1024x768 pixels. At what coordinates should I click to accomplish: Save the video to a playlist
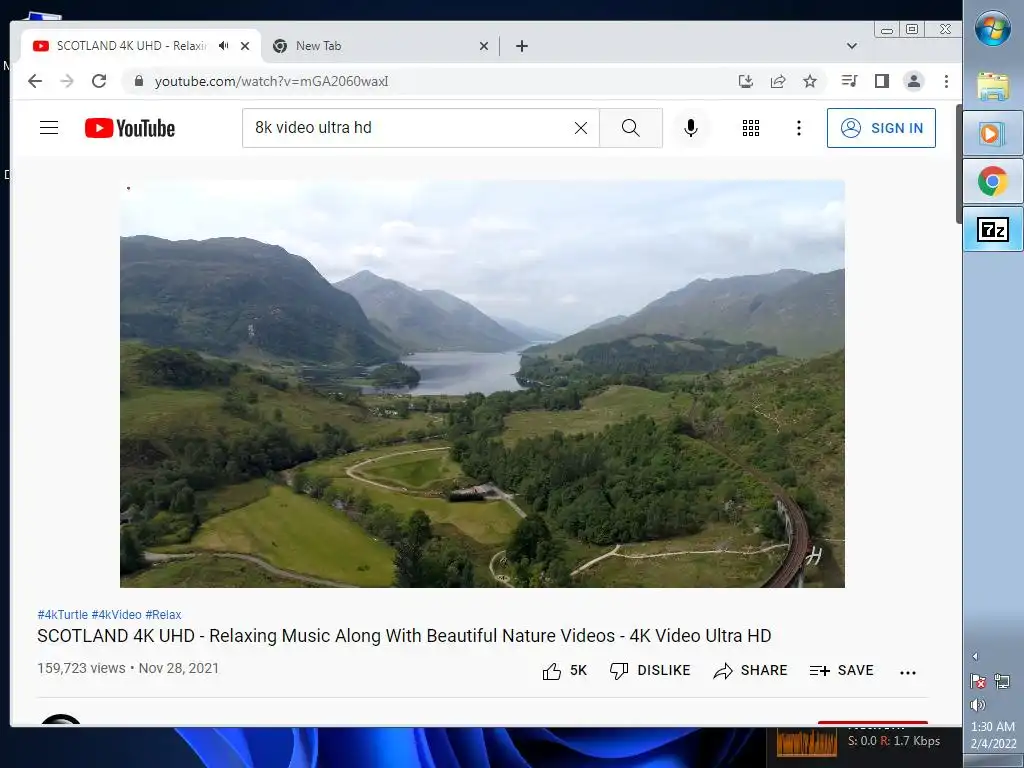pyautogui.click(x=841, y=671)
